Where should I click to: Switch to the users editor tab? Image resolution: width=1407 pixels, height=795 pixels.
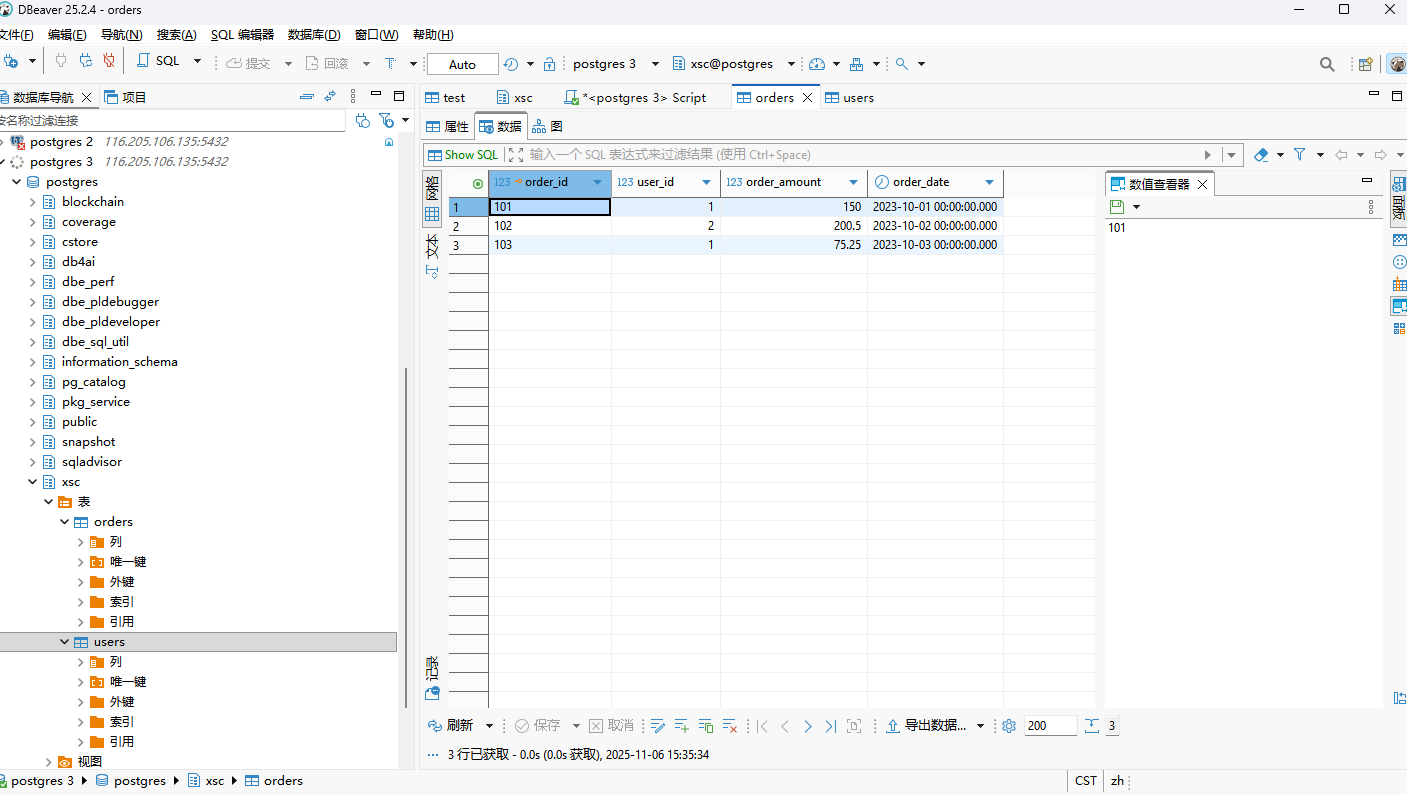[849, 97]
